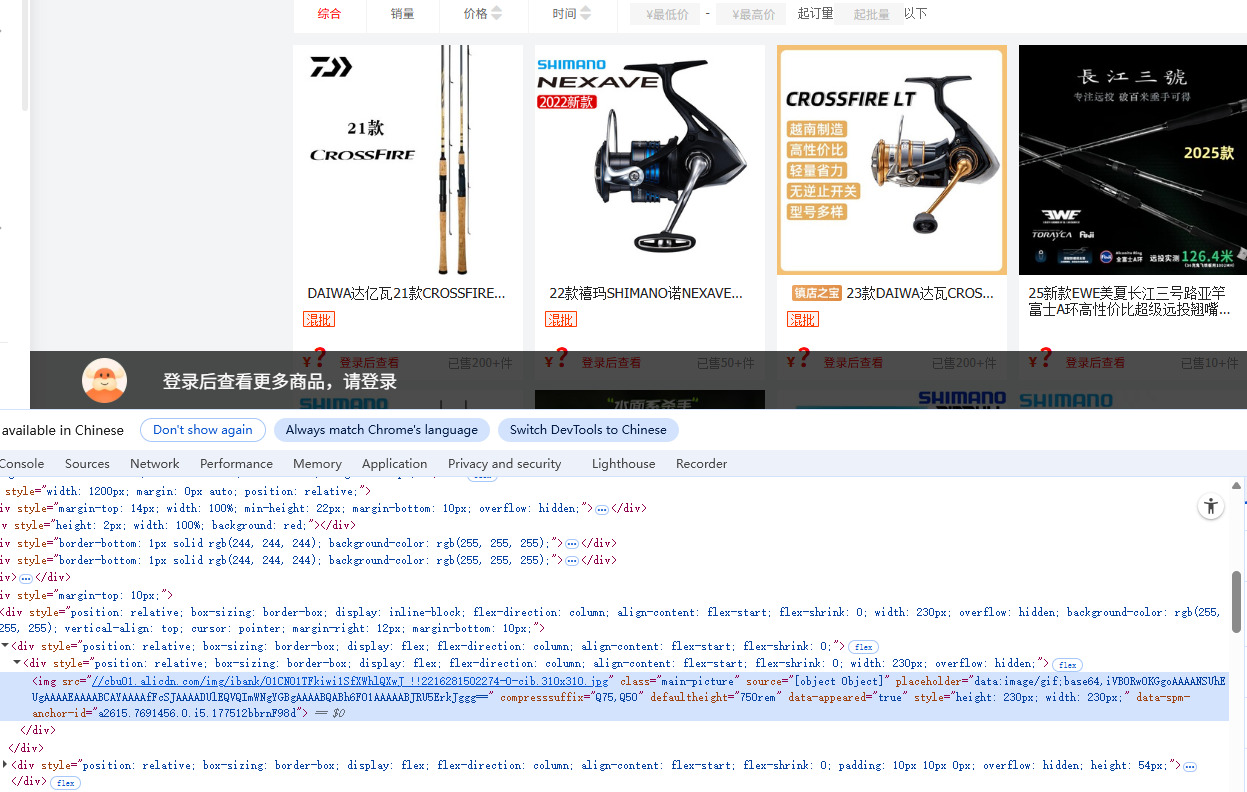Sort results by 销量
The width and height of the screenshot is (1247, 792).
[x=402, y=14]
